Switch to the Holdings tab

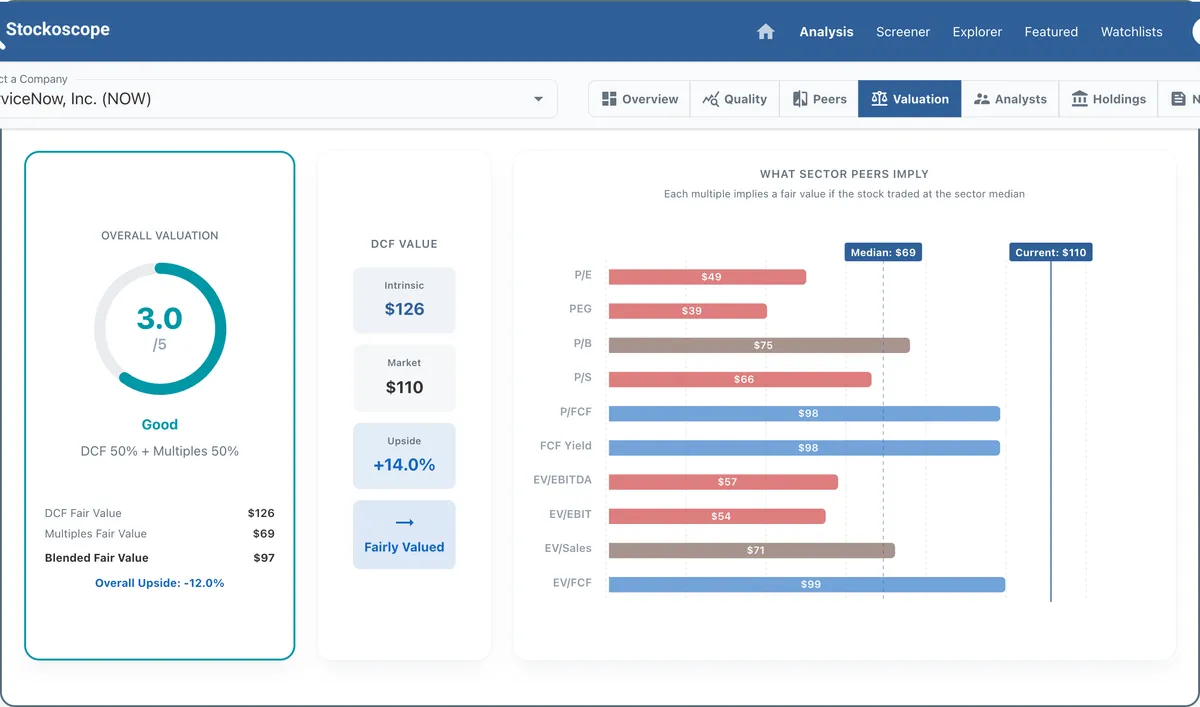pos(1108,99)
